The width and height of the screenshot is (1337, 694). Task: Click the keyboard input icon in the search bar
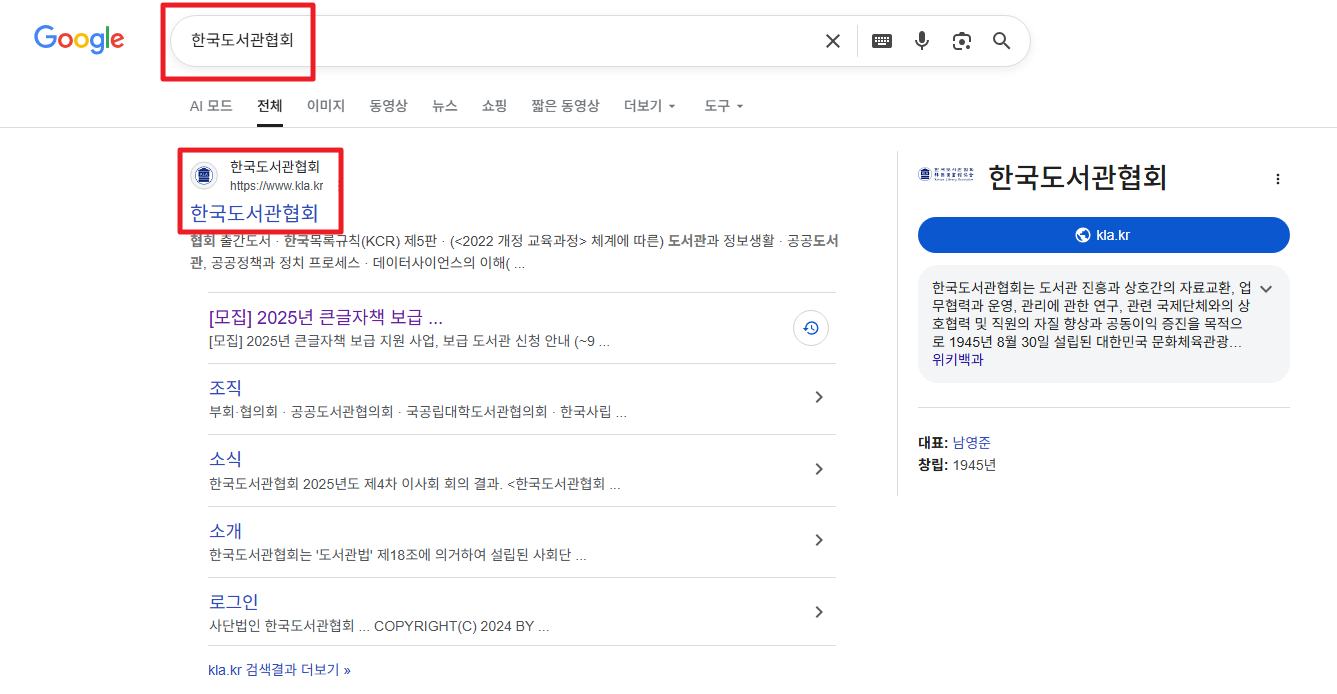(881, 40)
